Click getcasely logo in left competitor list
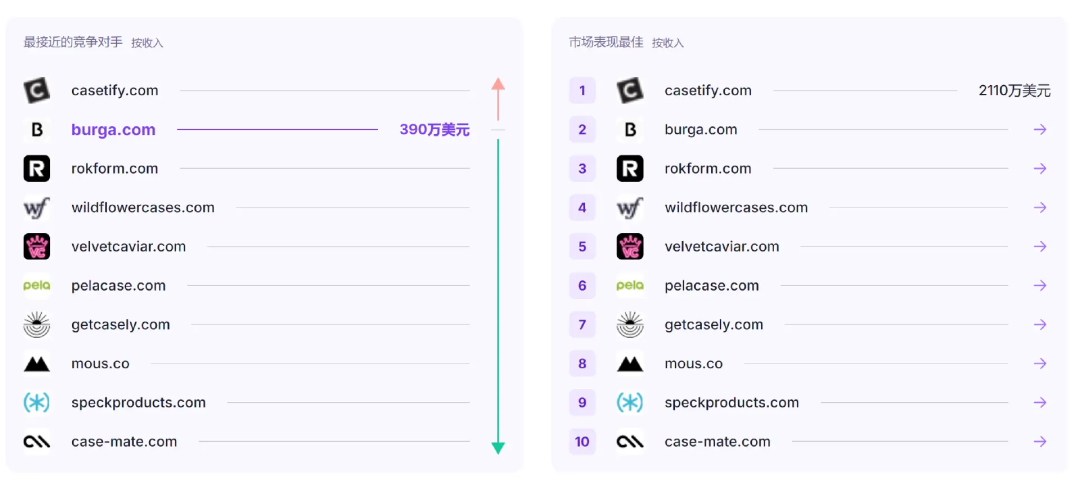1080x496 pixels. [x=37, y=325]
